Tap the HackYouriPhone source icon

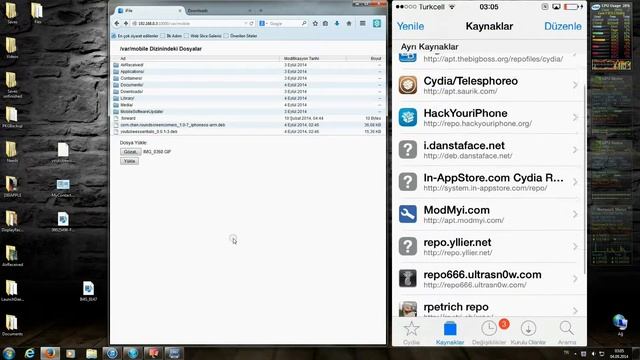(408, 117)
